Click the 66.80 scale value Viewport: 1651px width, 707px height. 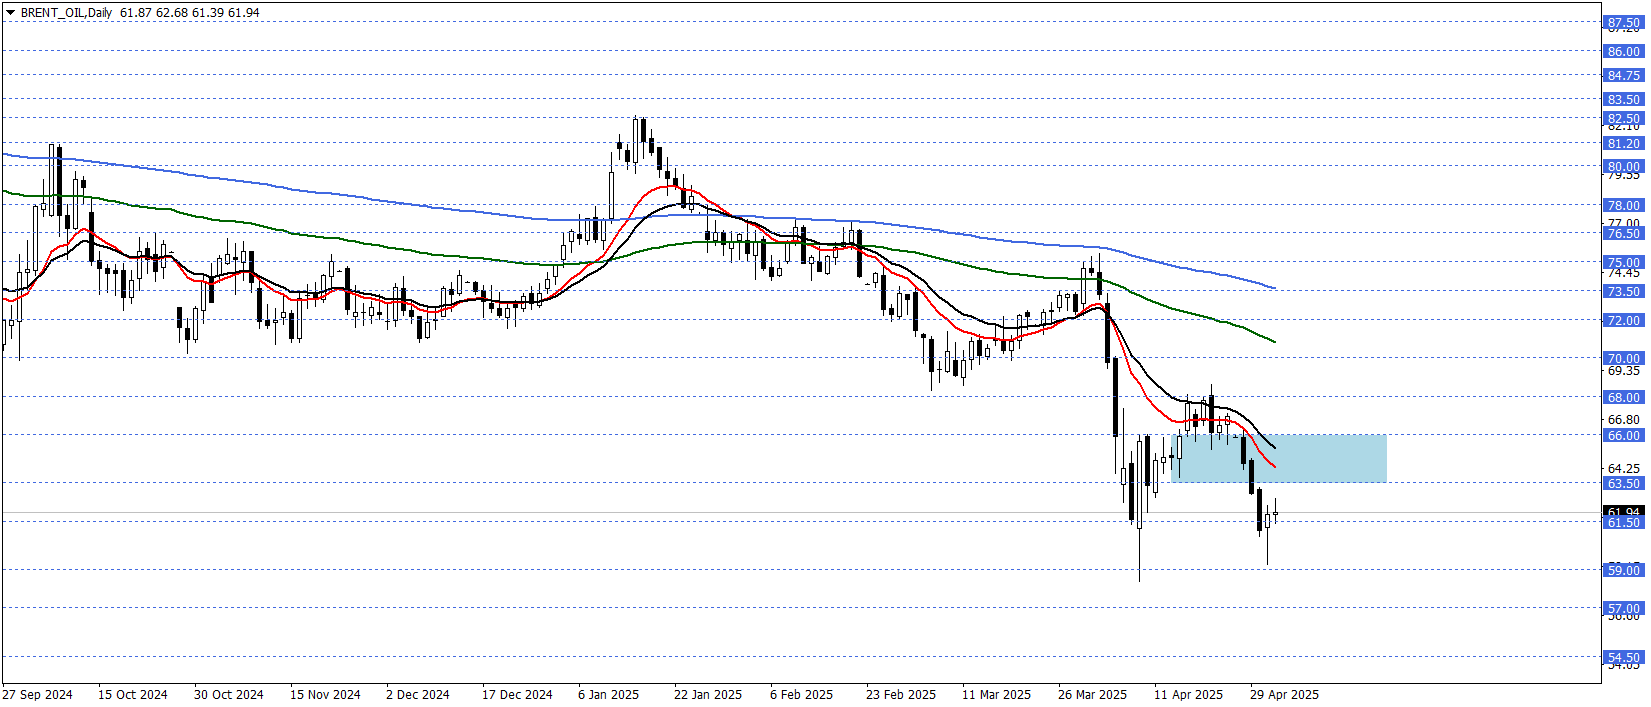point(1624,419)
